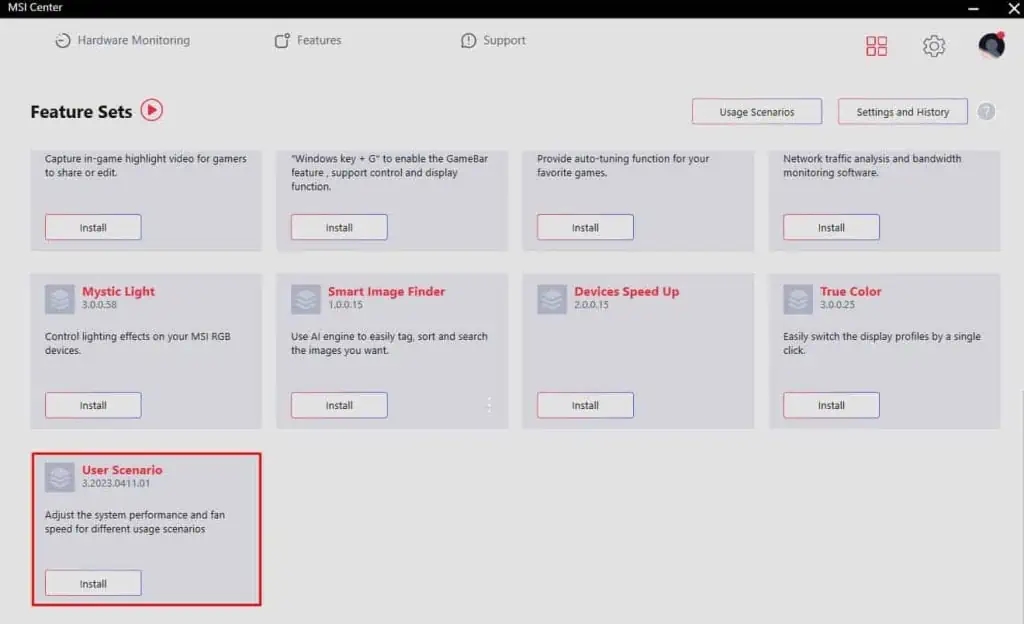Viewport: 1024px width, 624px height.
Task: Install the Devices Speed Up feature
Action: (x=585, y=405)
